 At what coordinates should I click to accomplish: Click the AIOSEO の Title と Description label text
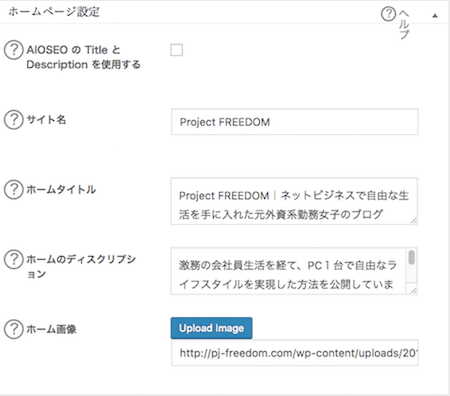pos(83,57)
